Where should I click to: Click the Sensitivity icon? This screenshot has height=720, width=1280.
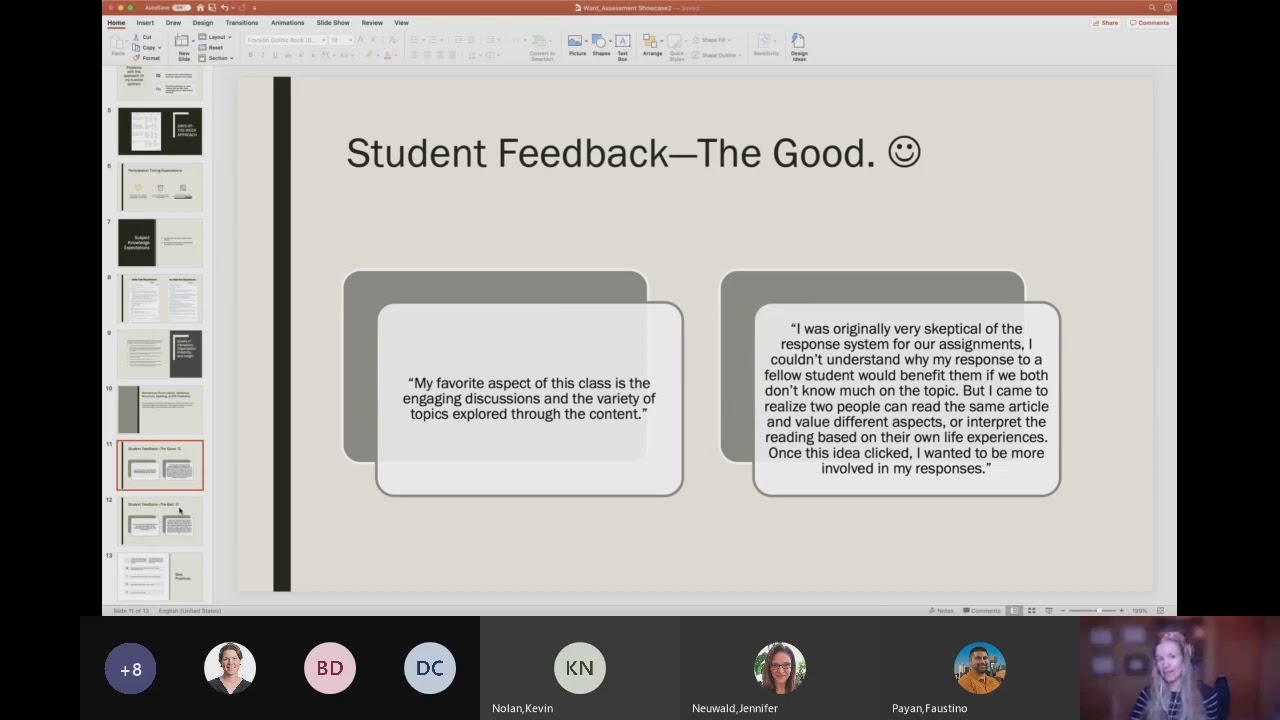click(765, 40)
